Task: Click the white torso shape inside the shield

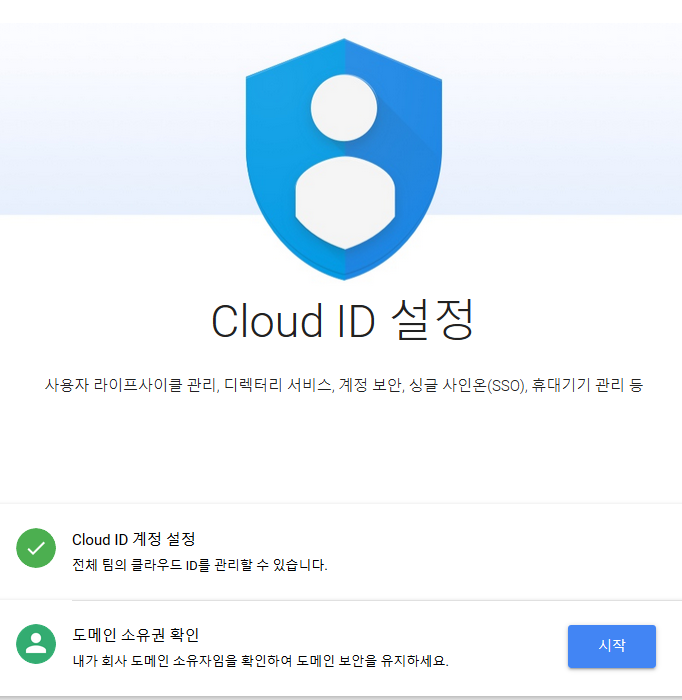Action: (345, 203)
